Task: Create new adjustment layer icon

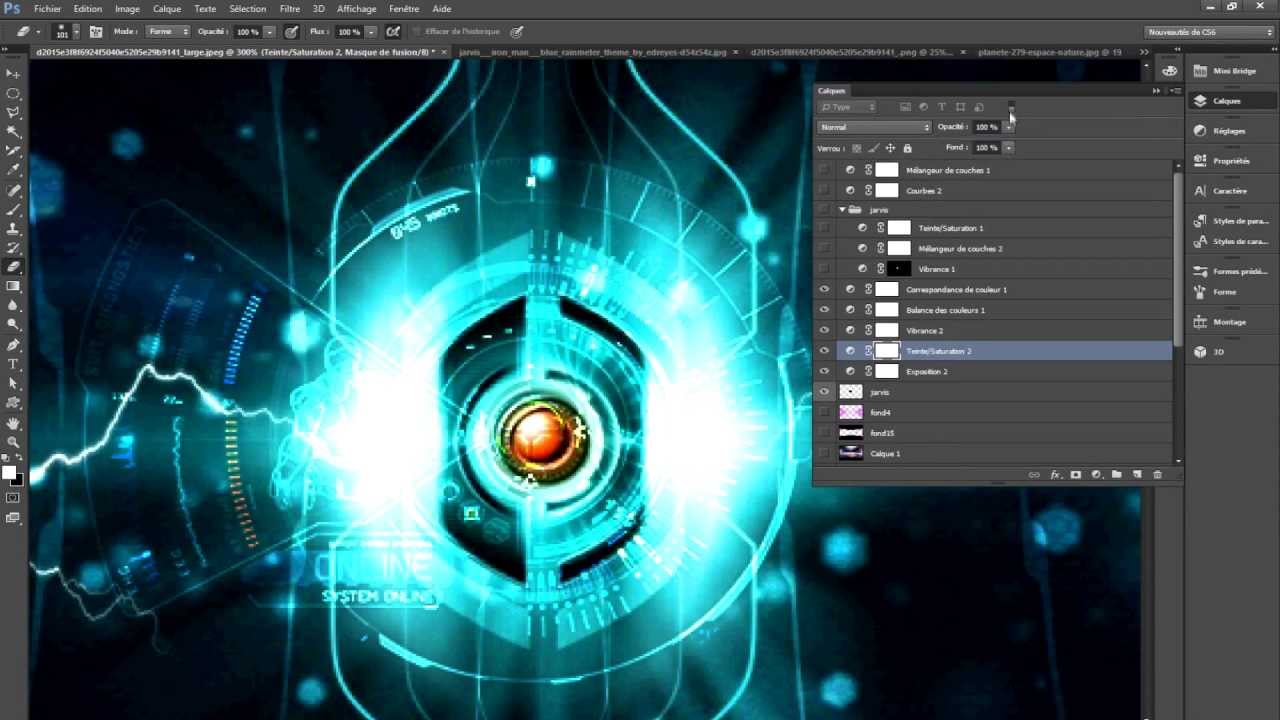Action: tap(1096, 475)
